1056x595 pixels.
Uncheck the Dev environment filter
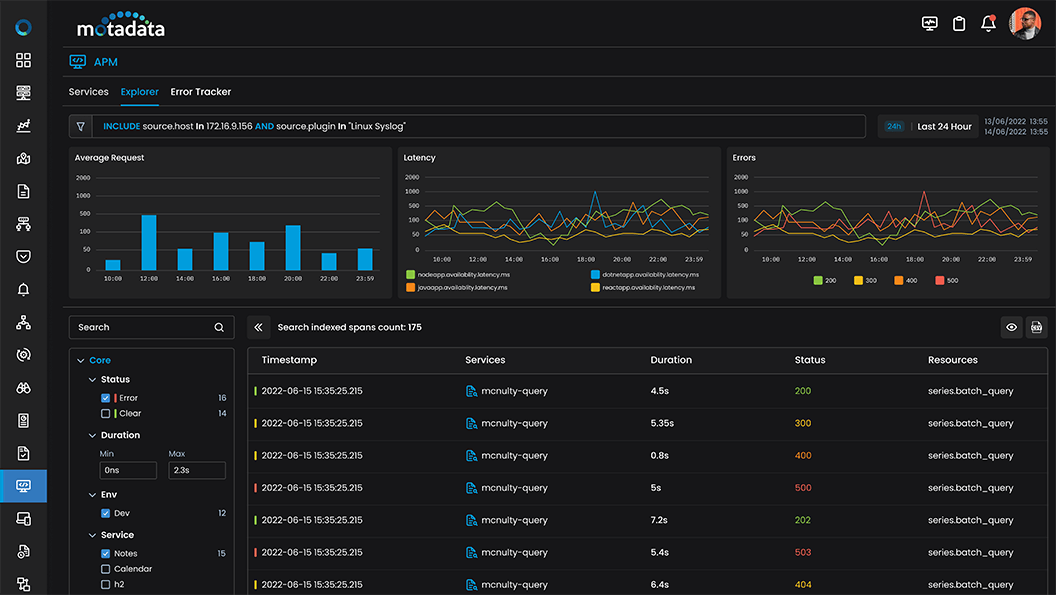(x=105, y=512)
